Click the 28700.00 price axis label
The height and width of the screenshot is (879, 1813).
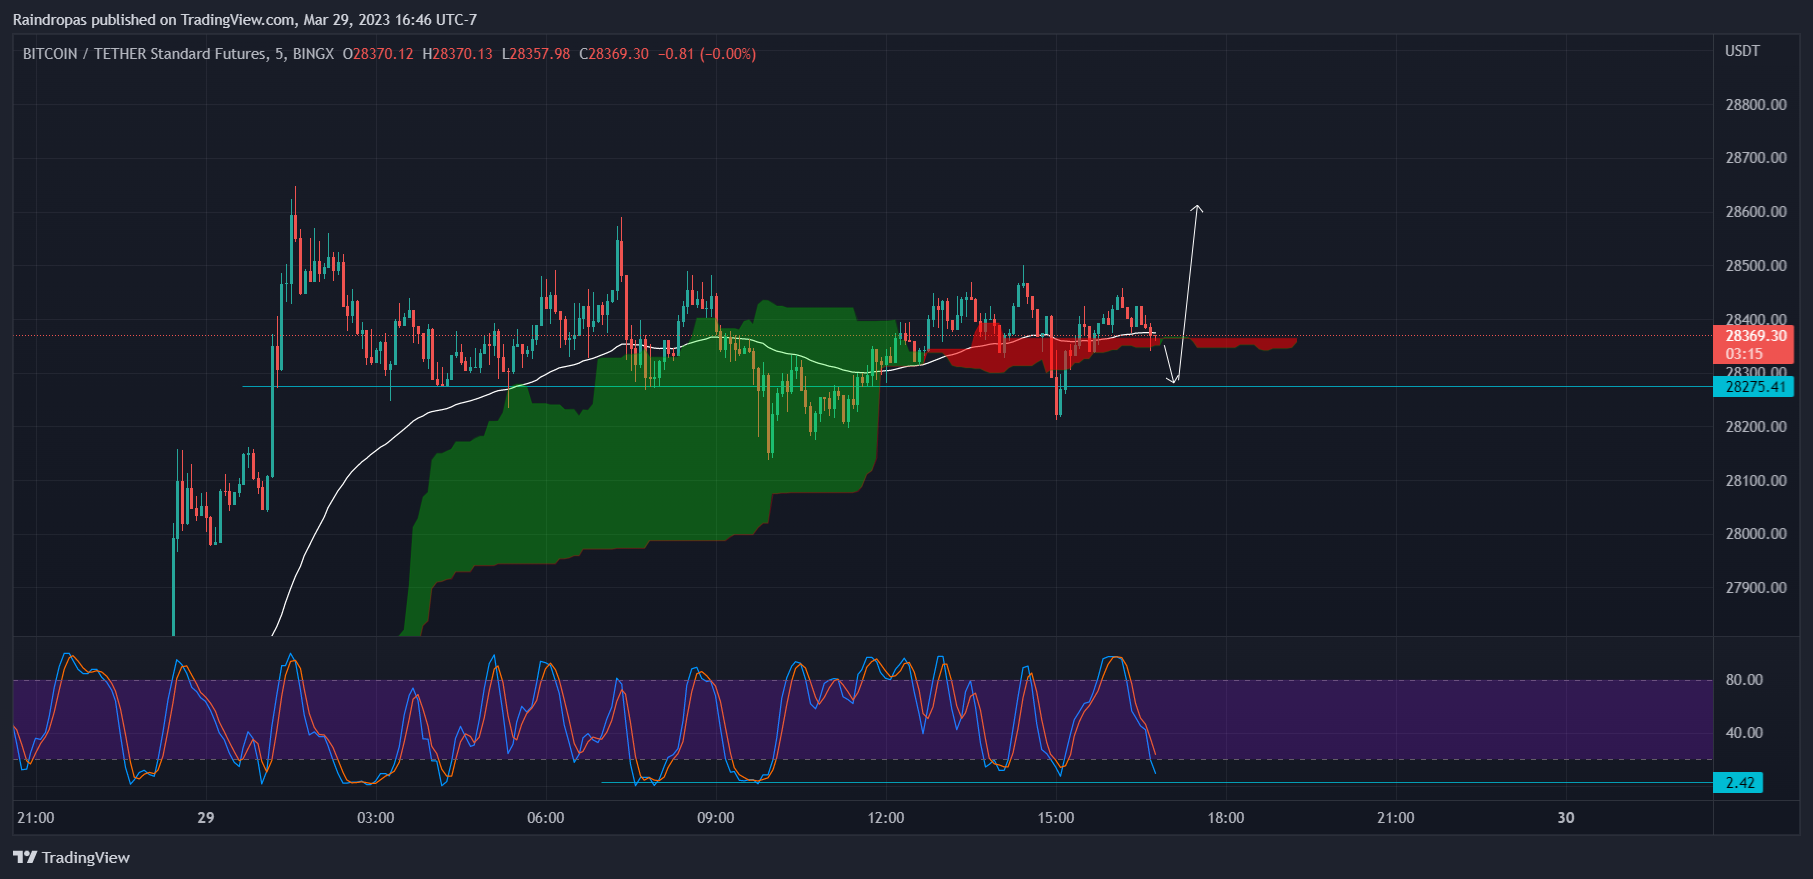(x=1755, y=158)
